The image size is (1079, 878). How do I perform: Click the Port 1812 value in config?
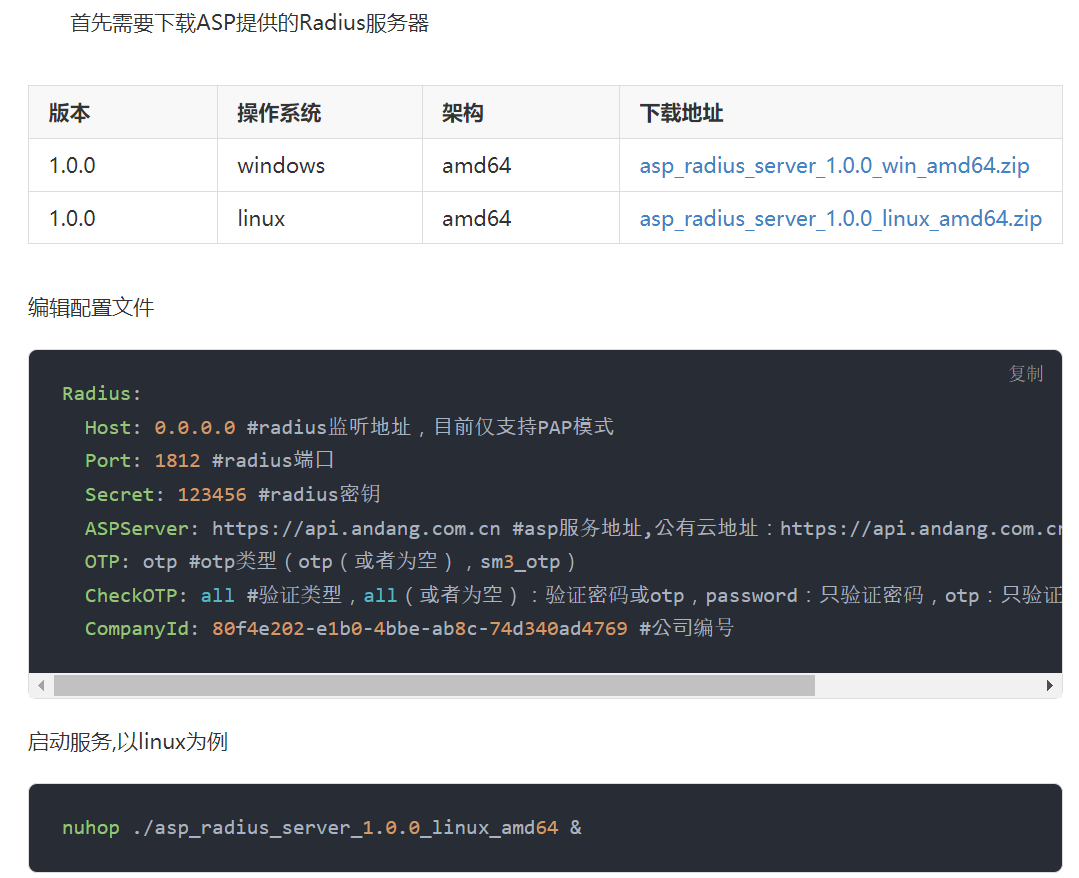(x=177, y=461)
